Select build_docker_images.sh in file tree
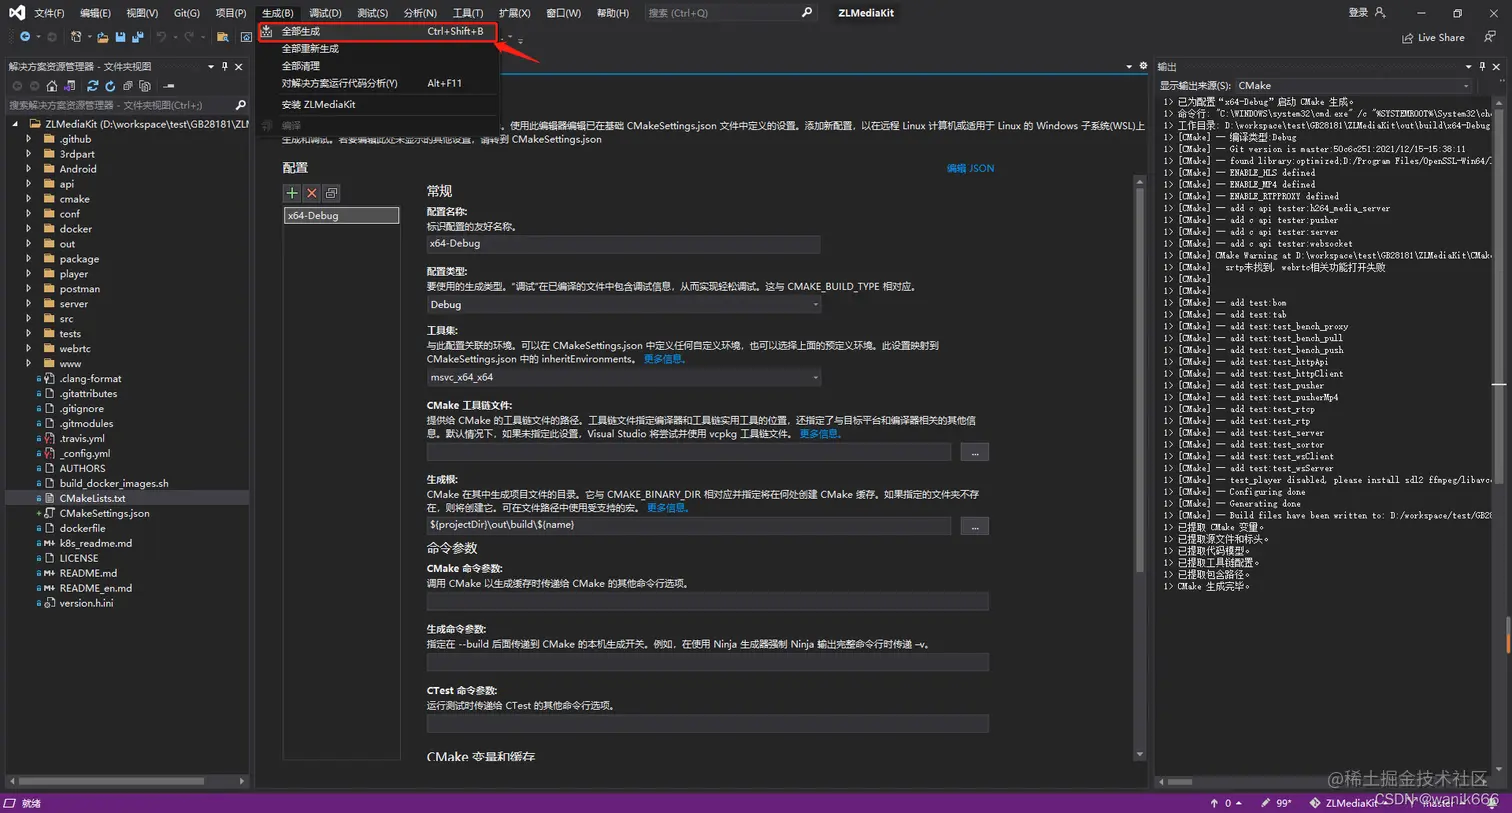Screen dimensions: 1512x813 pos(114,483)
